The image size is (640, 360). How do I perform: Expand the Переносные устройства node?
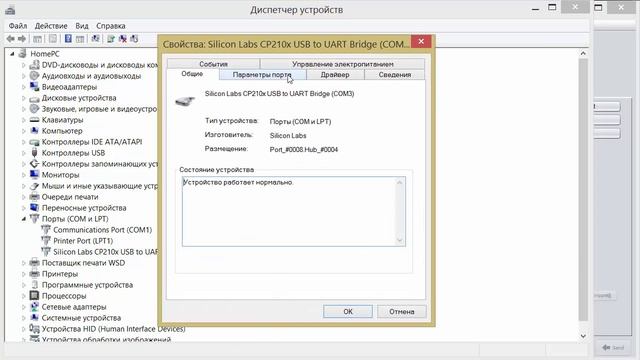coord(24,208)
